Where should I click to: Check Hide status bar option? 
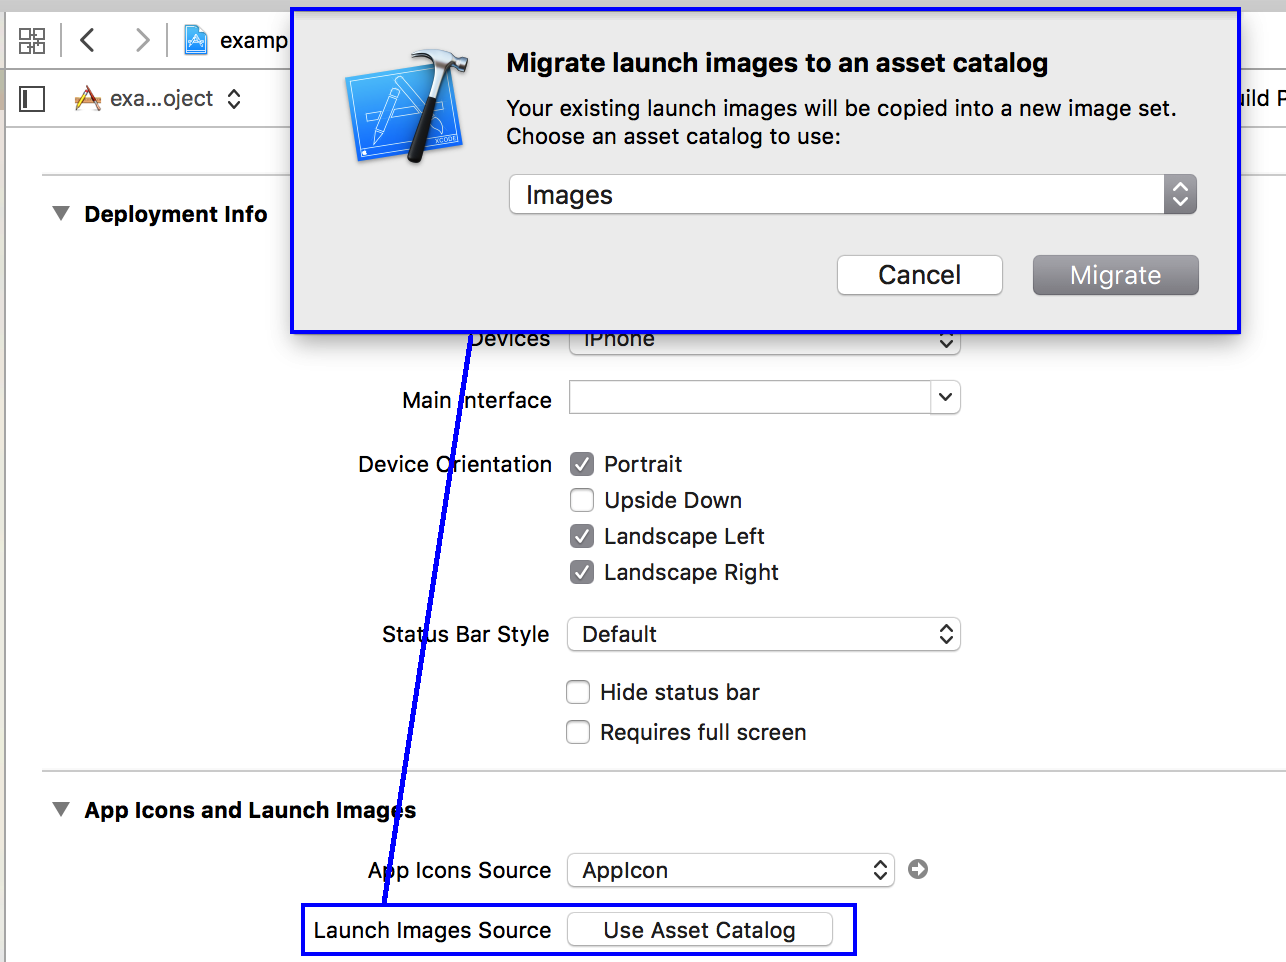(578, 692)
